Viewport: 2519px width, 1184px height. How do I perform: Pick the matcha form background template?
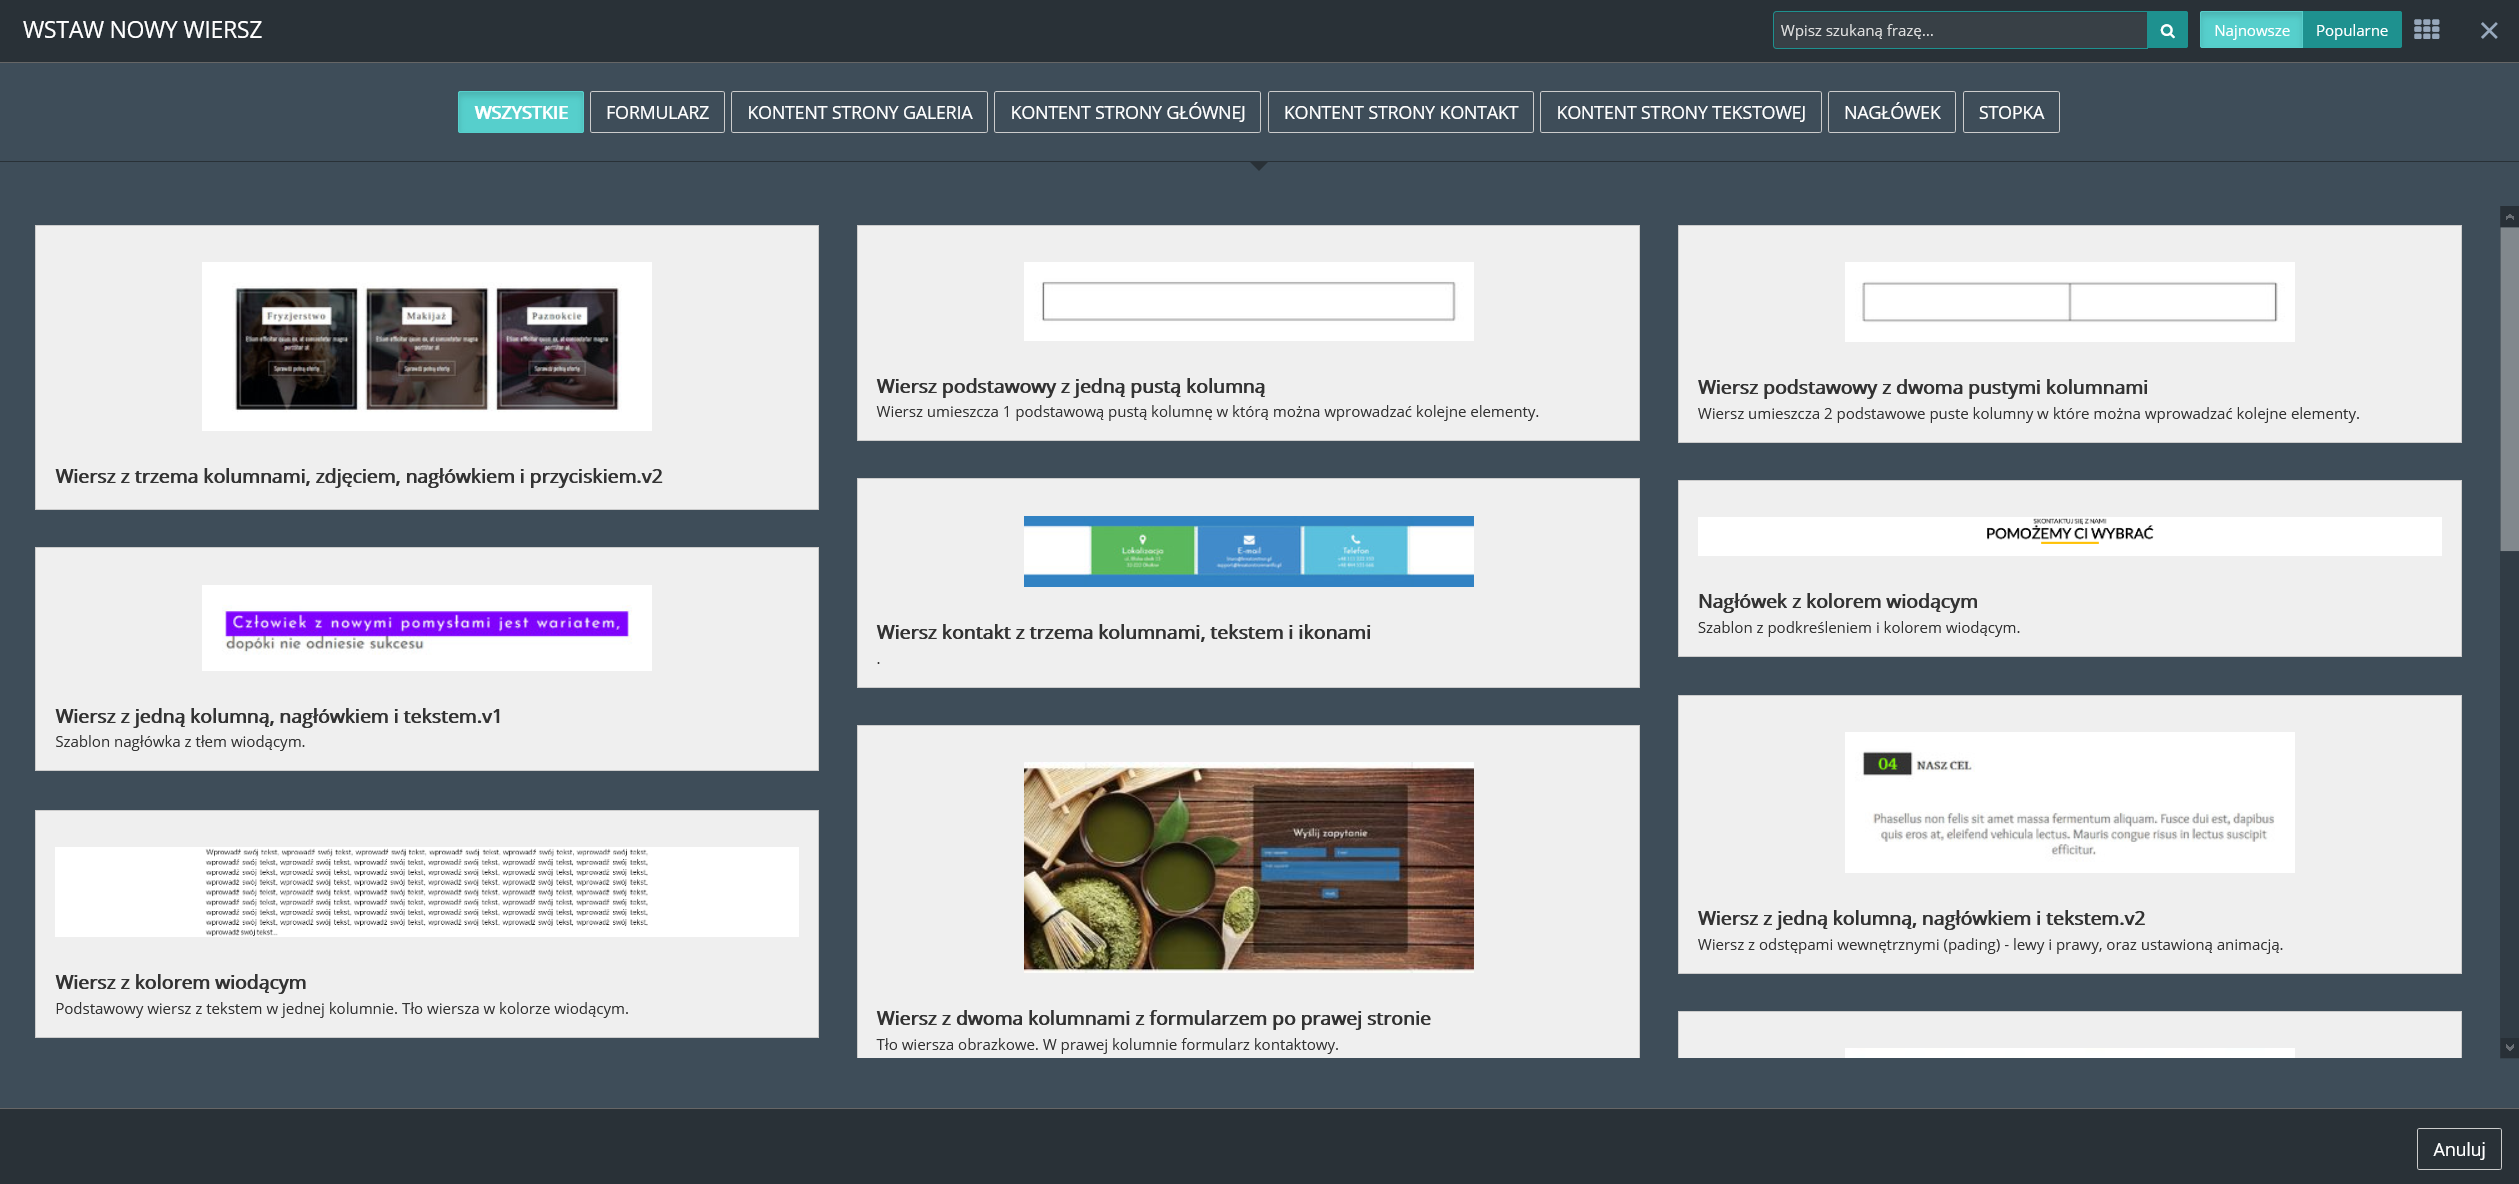[1248, 868]
